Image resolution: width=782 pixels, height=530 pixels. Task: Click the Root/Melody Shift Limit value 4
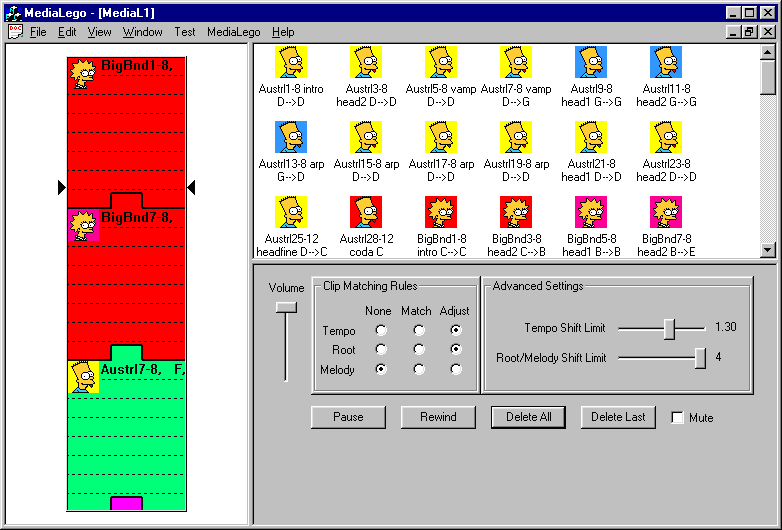pos(718,357)
